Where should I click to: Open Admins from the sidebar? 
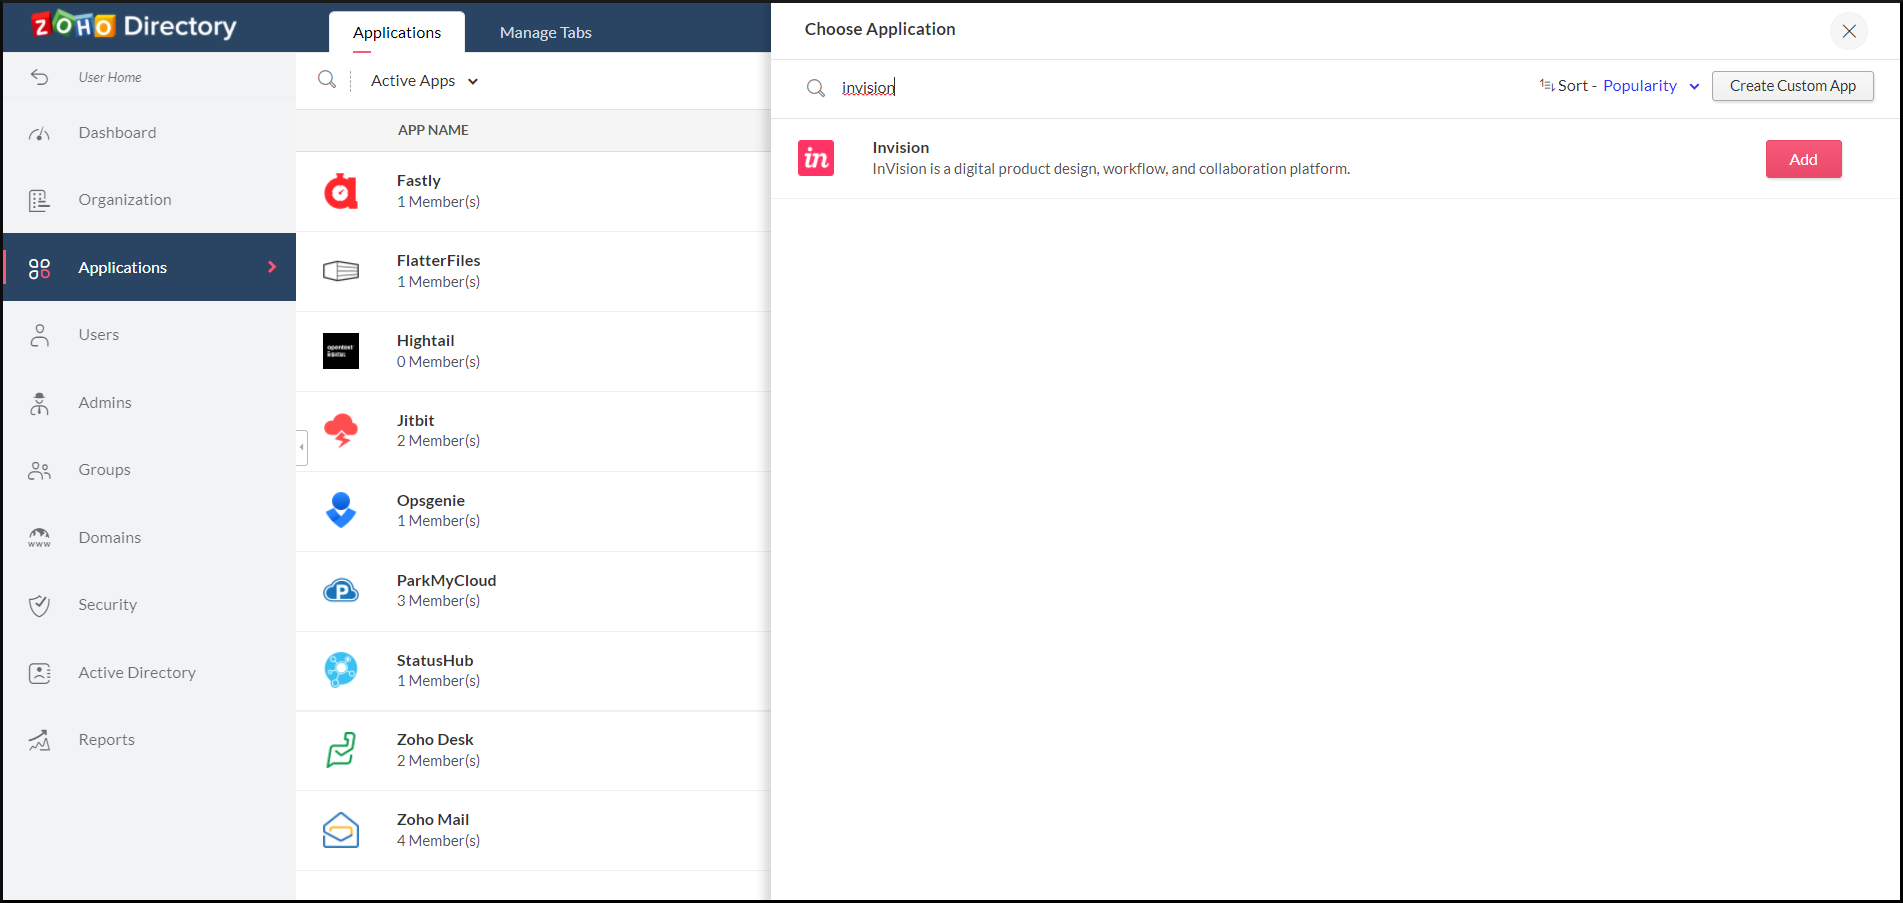(x=150, y=403)
